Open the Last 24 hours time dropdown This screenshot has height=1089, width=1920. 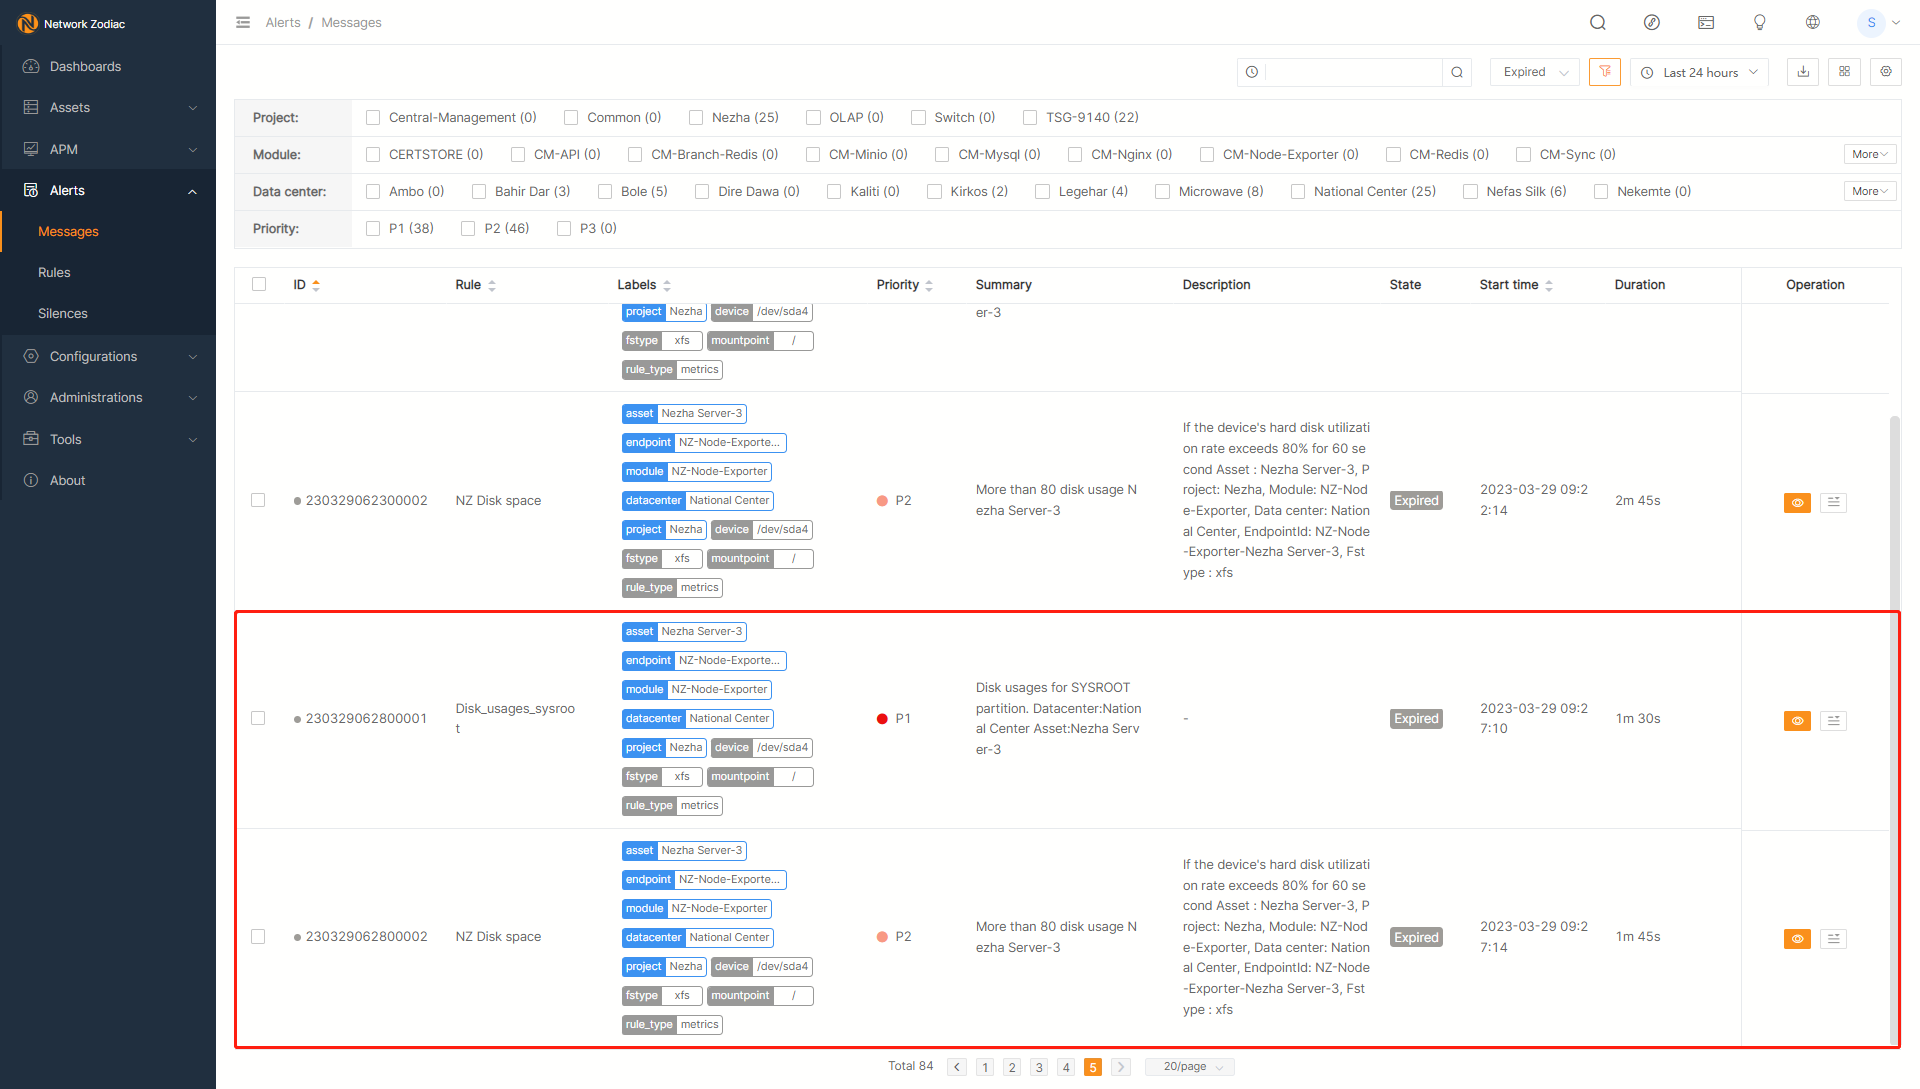pyautogui.click(x=1700, y=72)
